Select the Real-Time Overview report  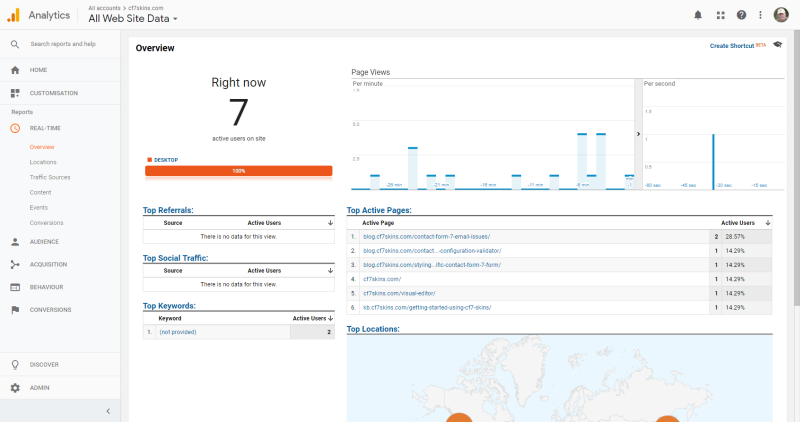click(42, 147)
